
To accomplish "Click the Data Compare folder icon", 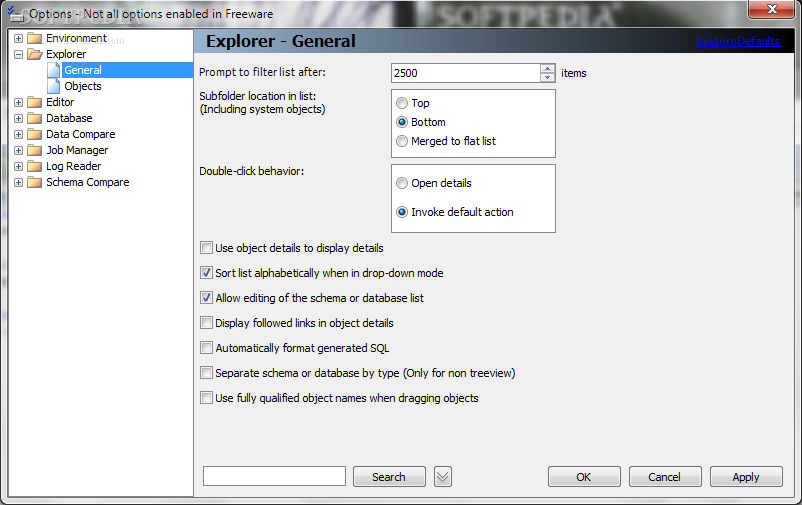I will [34, 134].
